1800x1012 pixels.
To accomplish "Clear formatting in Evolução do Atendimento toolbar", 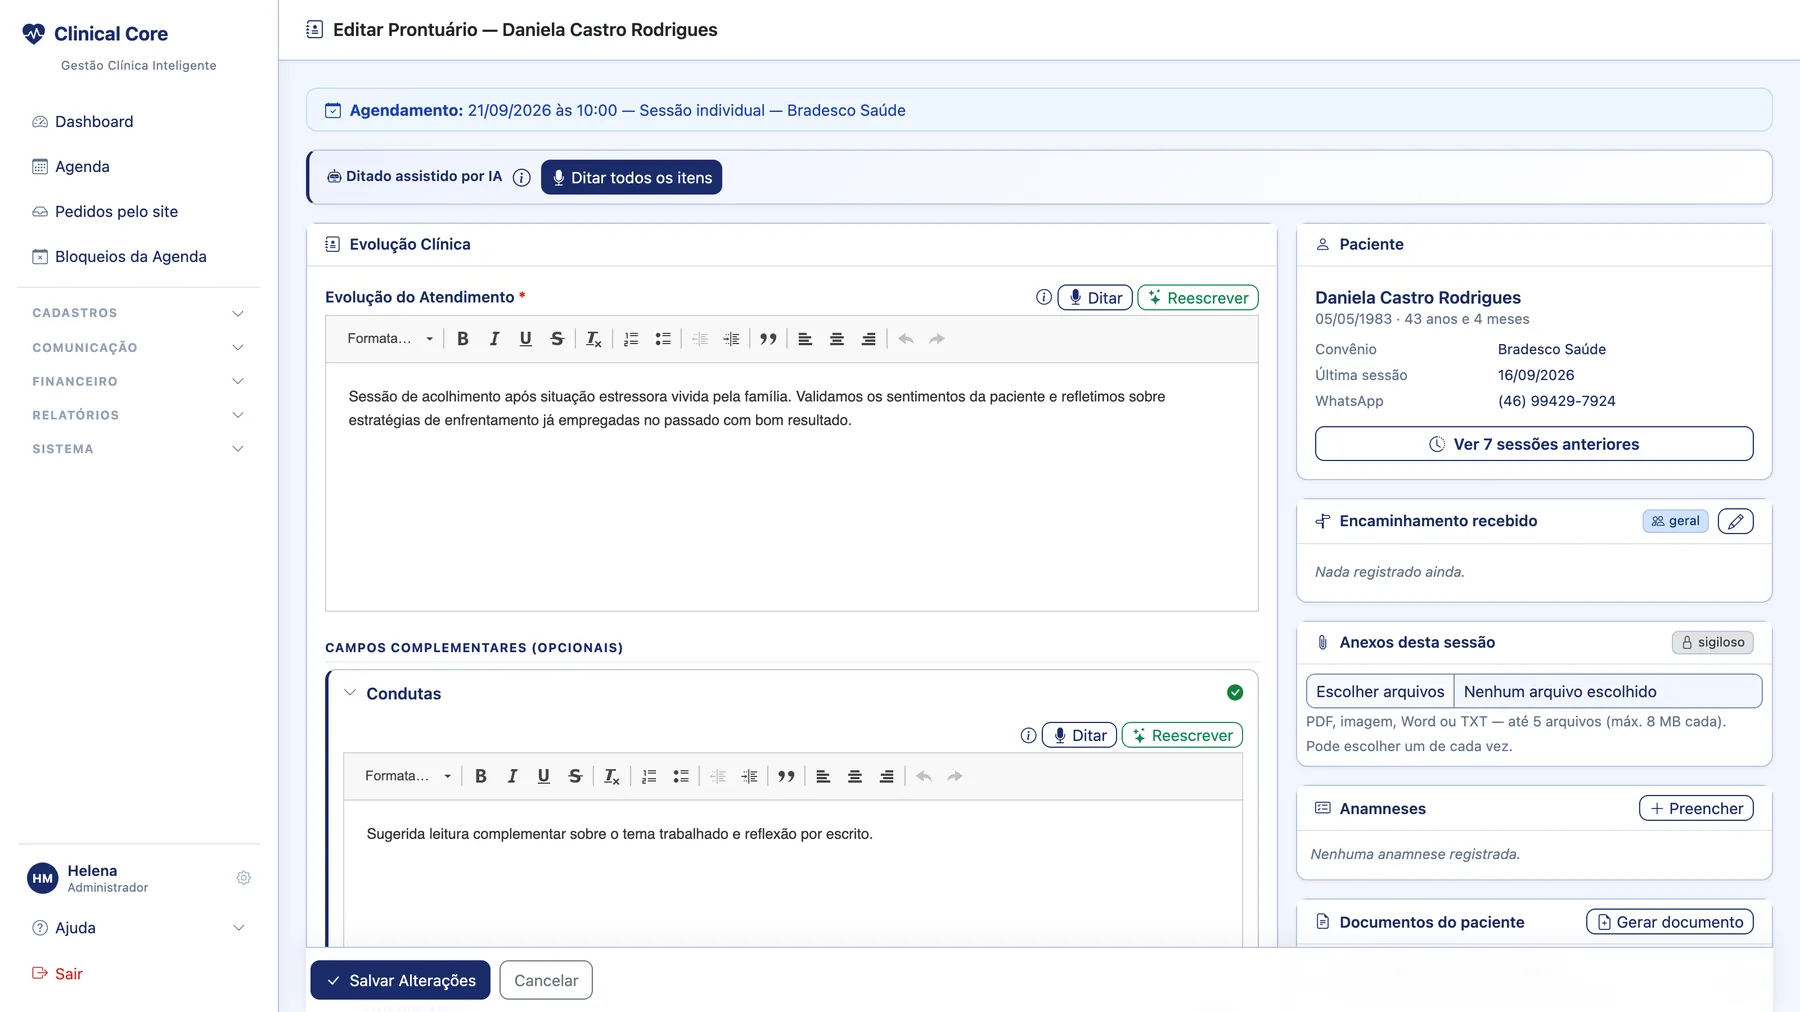I will click(x=594, y=339).
